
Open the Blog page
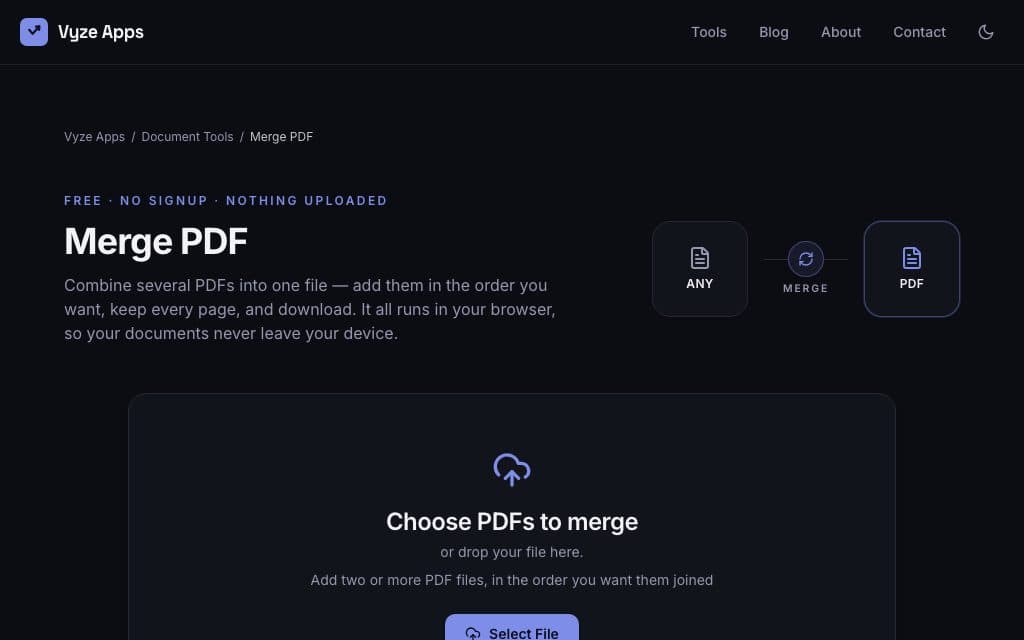click(773, 32)
